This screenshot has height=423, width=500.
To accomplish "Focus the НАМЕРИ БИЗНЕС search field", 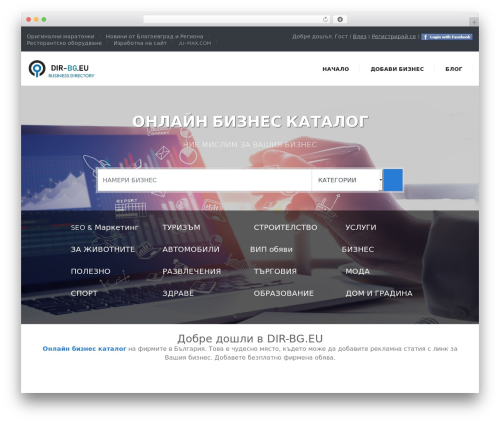I will tap(204, 180).
